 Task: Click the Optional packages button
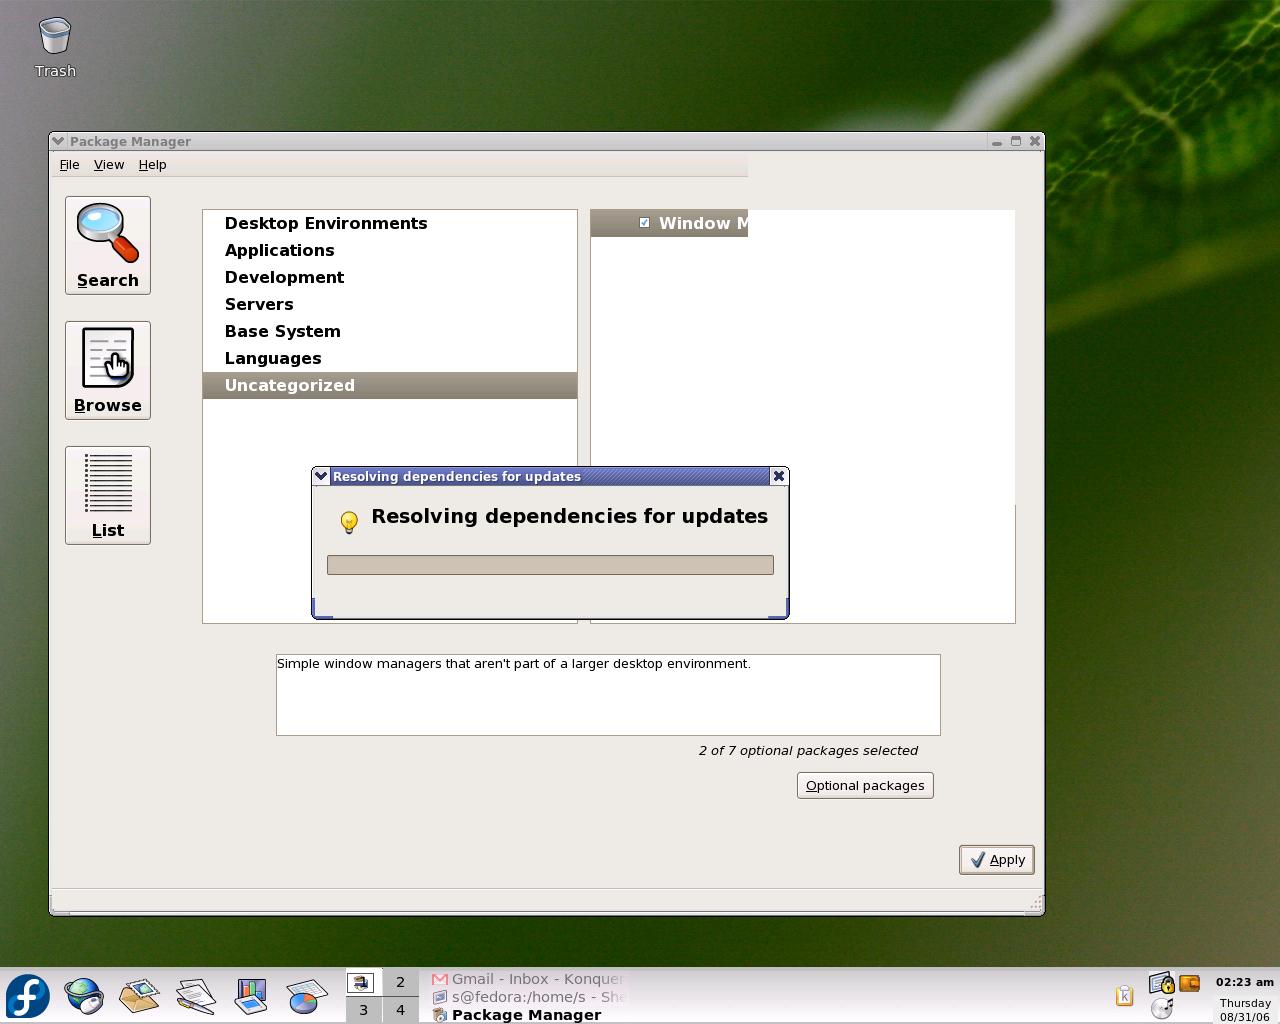tap(865, 785)
